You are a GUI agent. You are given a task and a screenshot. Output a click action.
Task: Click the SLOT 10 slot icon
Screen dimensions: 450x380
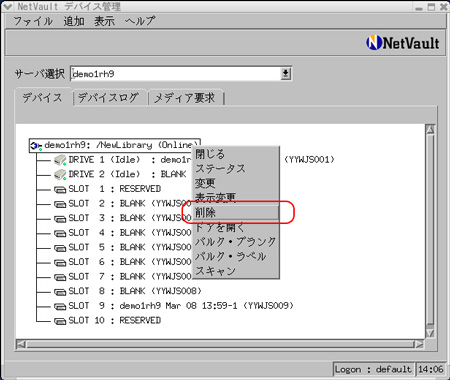(60, 321)
